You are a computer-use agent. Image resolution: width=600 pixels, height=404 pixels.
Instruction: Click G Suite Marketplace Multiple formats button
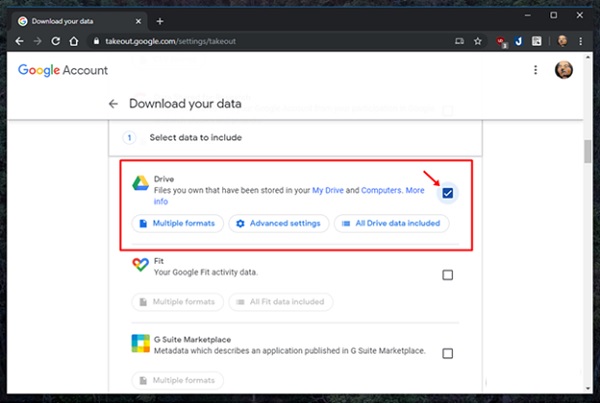[178, 380]
